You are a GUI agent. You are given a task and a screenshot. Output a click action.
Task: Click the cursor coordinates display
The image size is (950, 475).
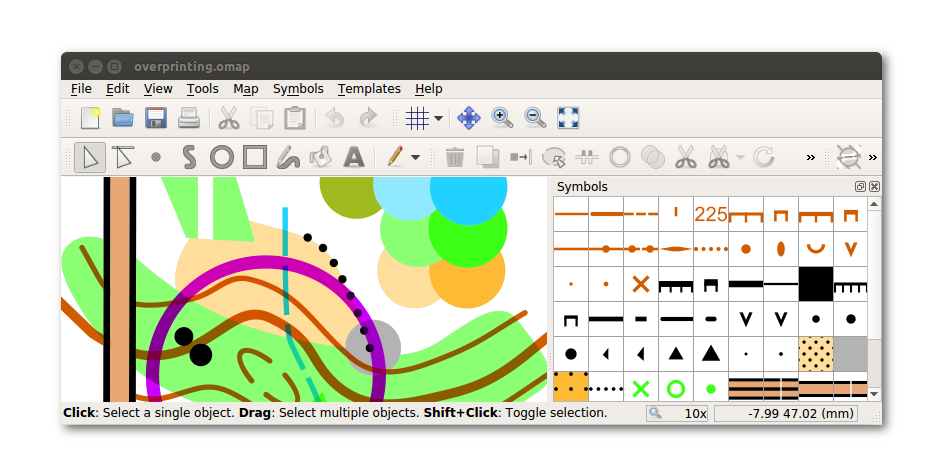(786, 413)
